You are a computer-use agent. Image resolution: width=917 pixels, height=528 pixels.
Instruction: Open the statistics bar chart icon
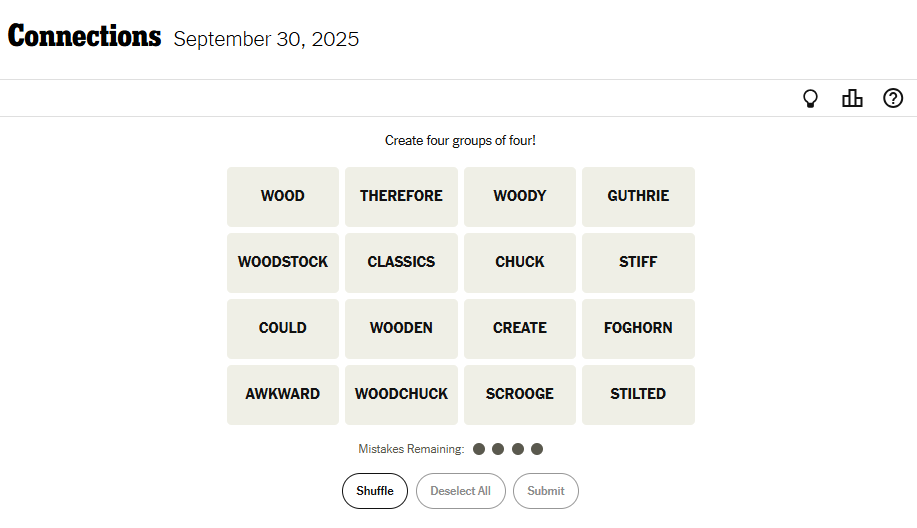852,98
